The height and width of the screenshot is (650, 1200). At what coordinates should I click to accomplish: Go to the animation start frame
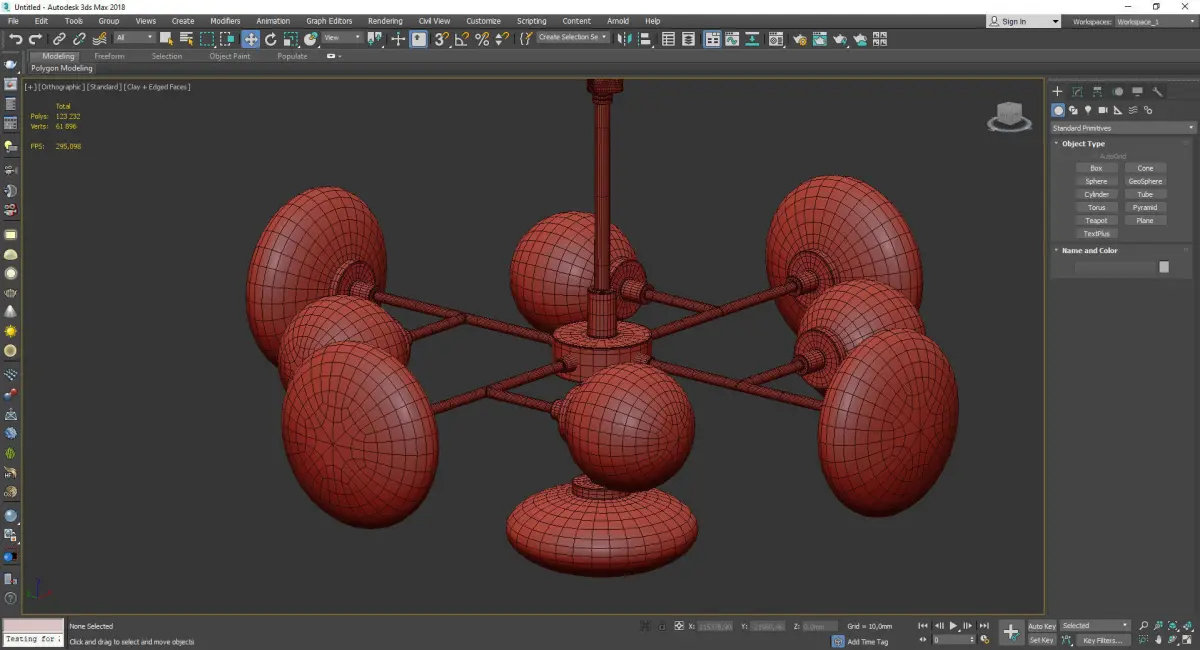tap(922, 626)
